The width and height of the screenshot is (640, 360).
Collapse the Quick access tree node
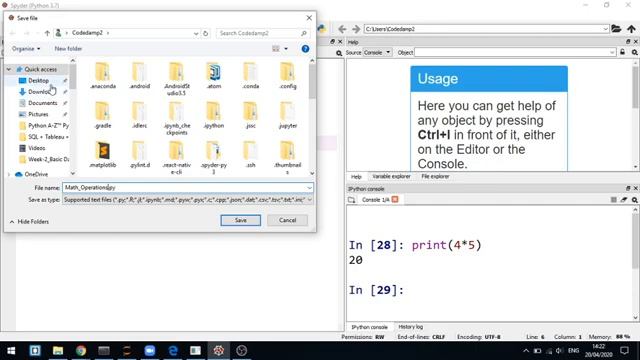[x=9, y=69]
